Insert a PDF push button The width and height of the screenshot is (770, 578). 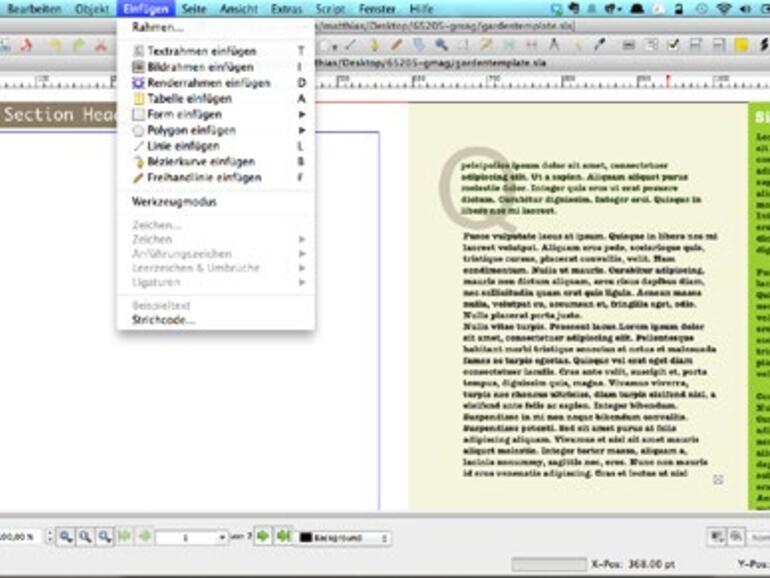tap(628, 45)
